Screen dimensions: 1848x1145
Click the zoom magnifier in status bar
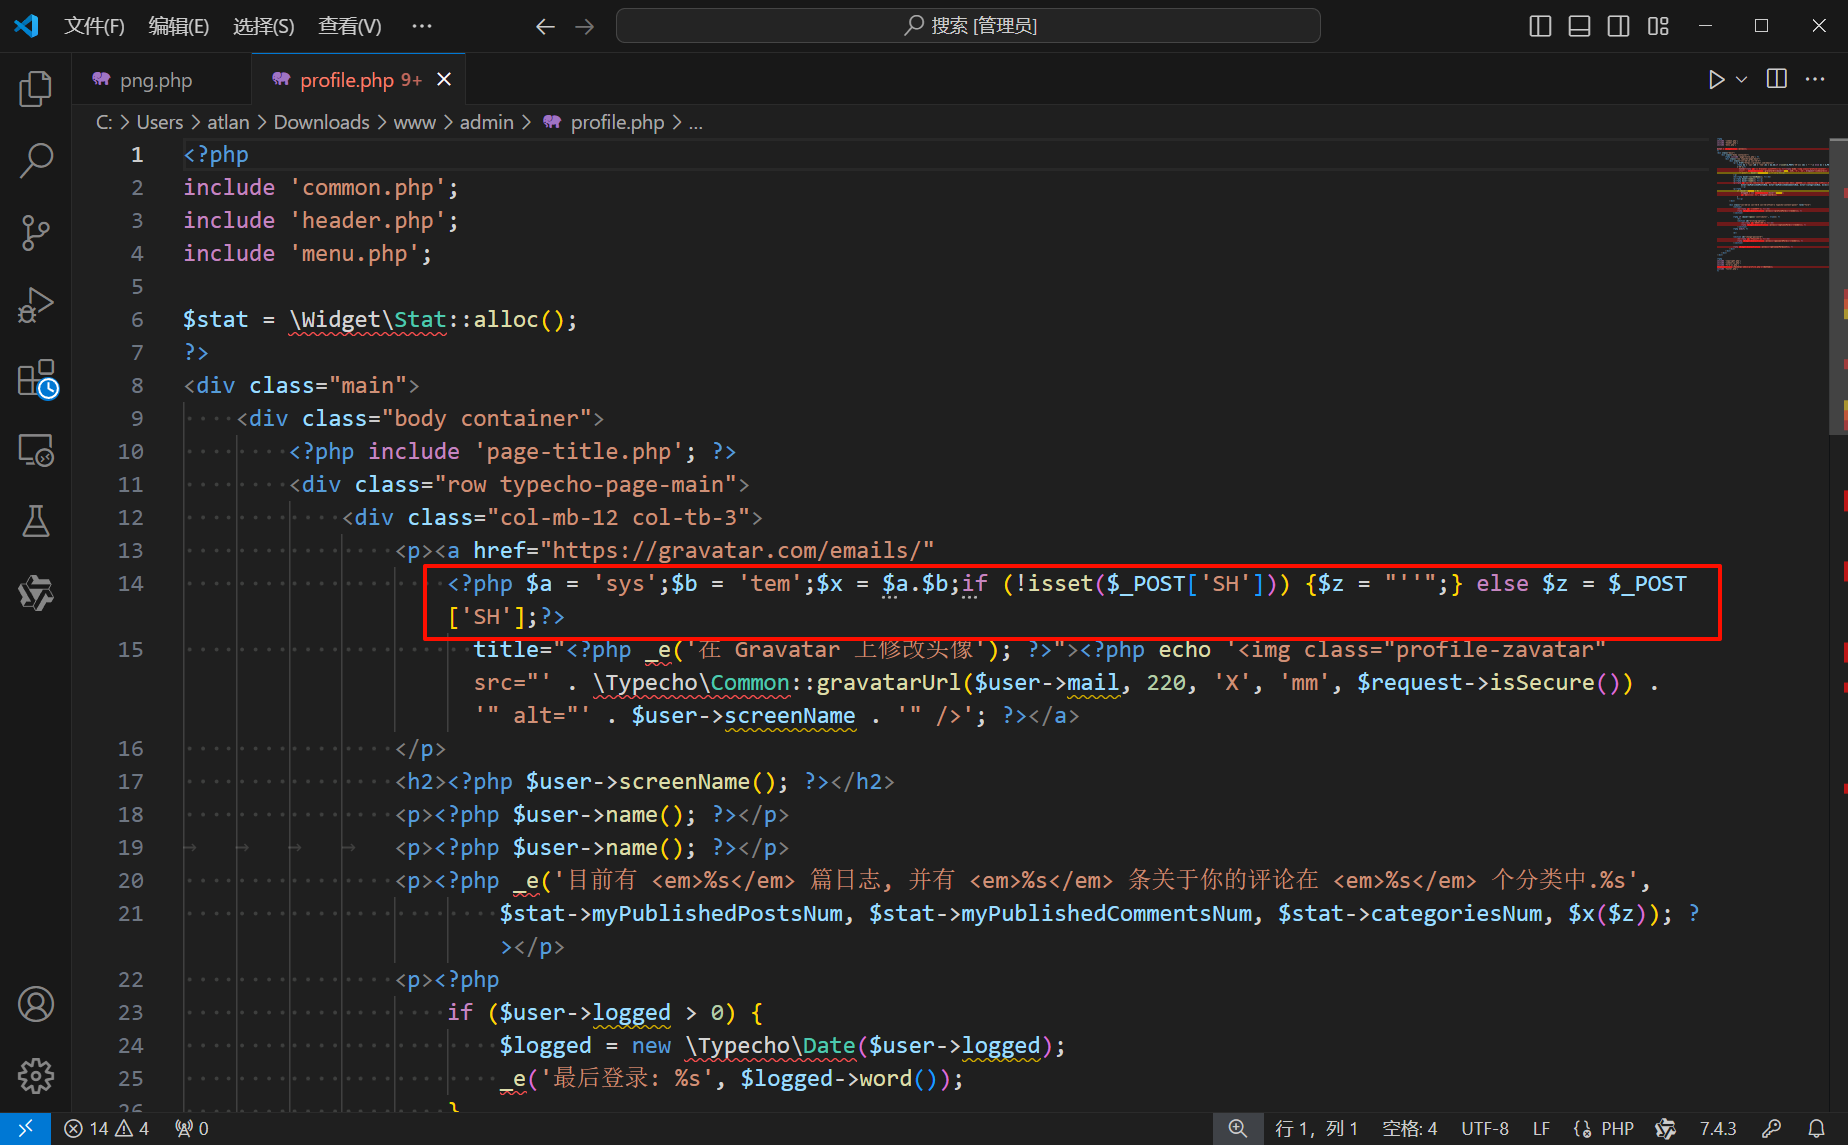(1238, 1129)
